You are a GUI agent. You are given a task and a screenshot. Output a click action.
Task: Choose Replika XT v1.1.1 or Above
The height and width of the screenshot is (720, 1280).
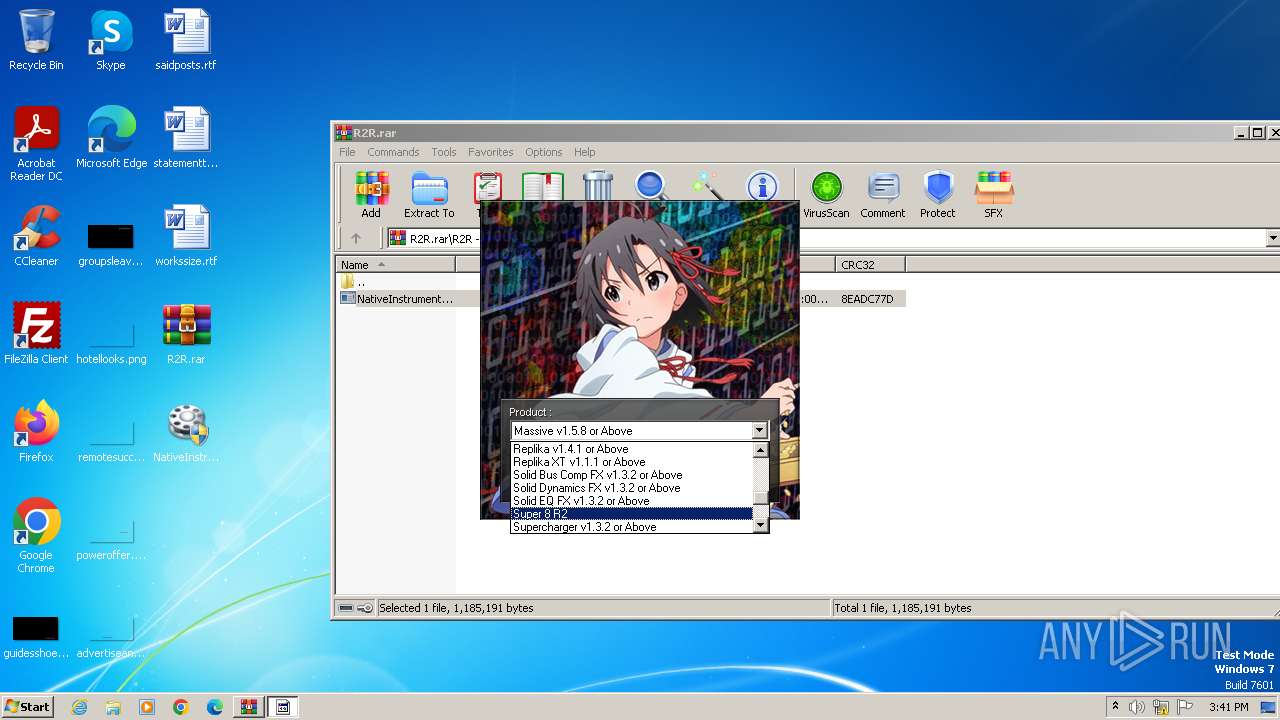coord(632,462)
